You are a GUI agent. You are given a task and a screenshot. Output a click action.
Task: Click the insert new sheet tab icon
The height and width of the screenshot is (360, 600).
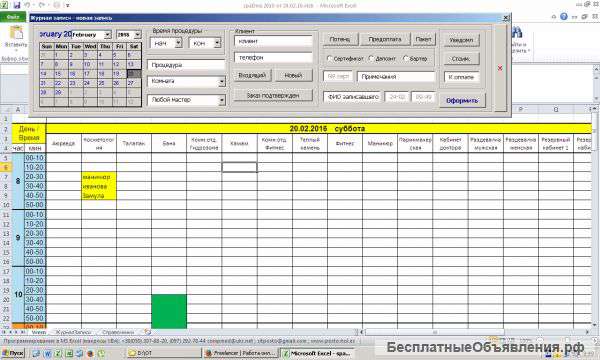147,332
